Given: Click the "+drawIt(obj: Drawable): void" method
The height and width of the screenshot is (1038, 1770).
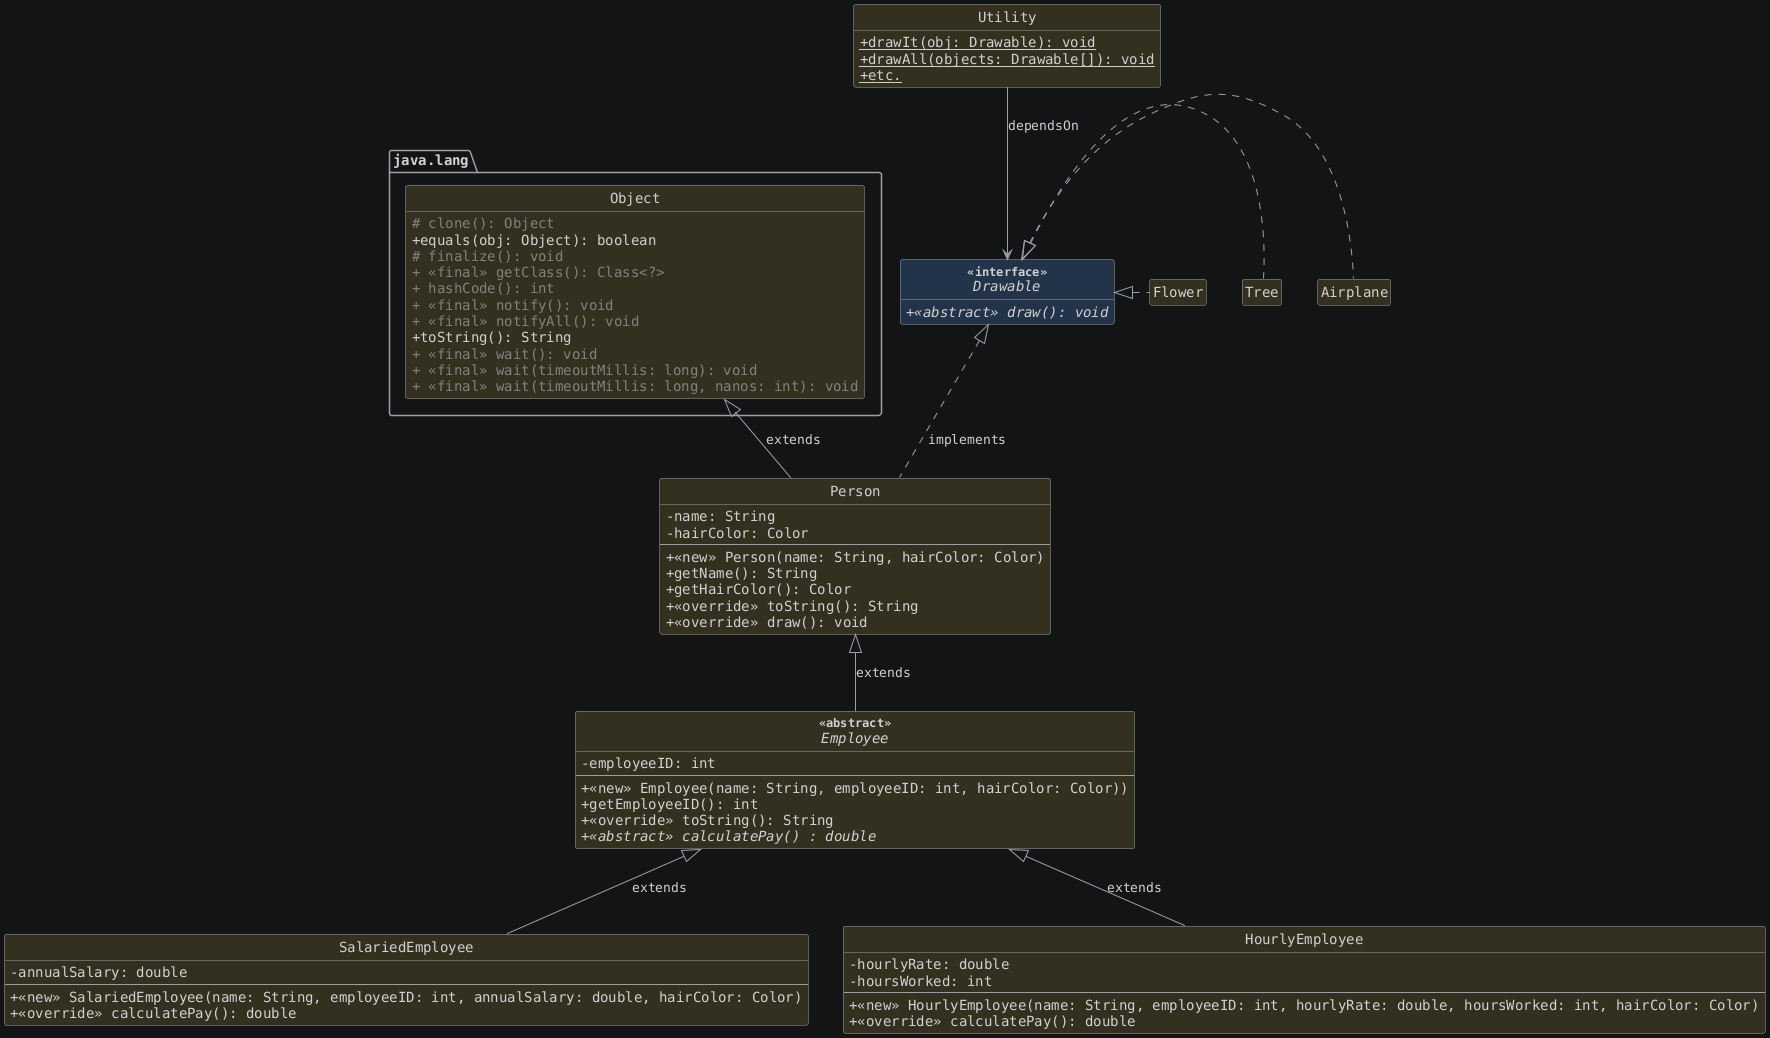Looking at the screenshot, I should 977,43.
